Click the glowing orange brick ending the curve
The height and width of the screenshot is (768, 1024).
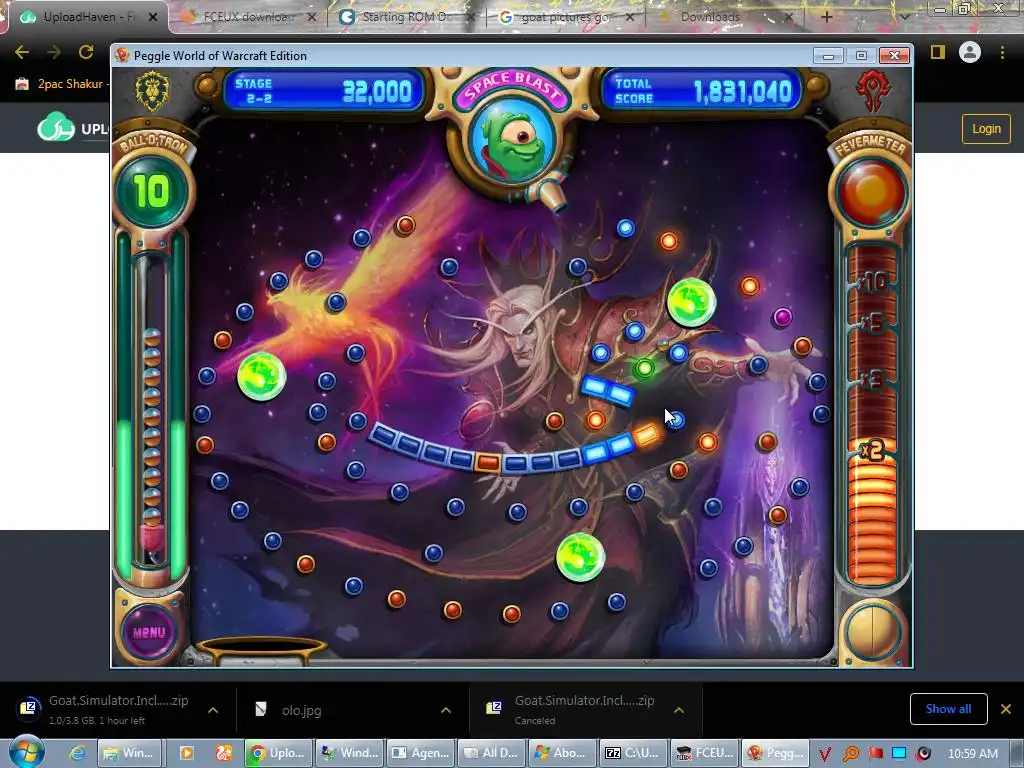646,434
